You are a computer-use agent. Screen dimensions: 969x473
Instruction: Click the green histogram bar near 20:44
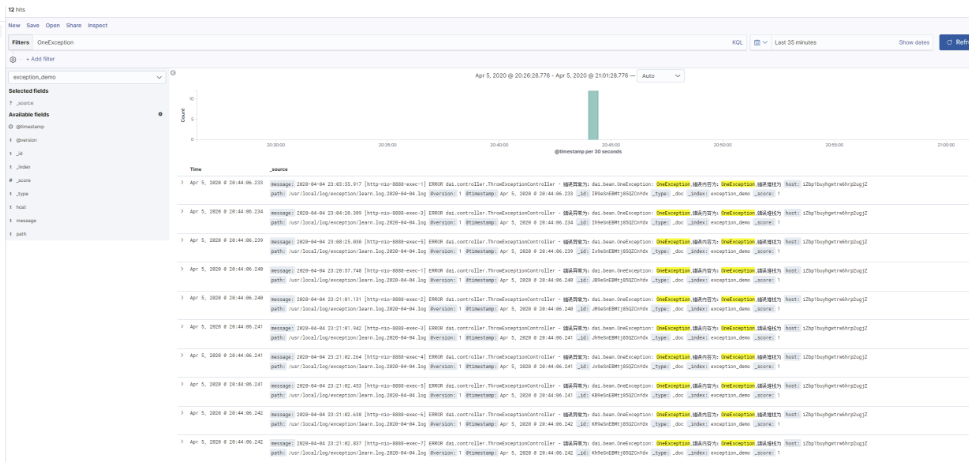(593, 115)
